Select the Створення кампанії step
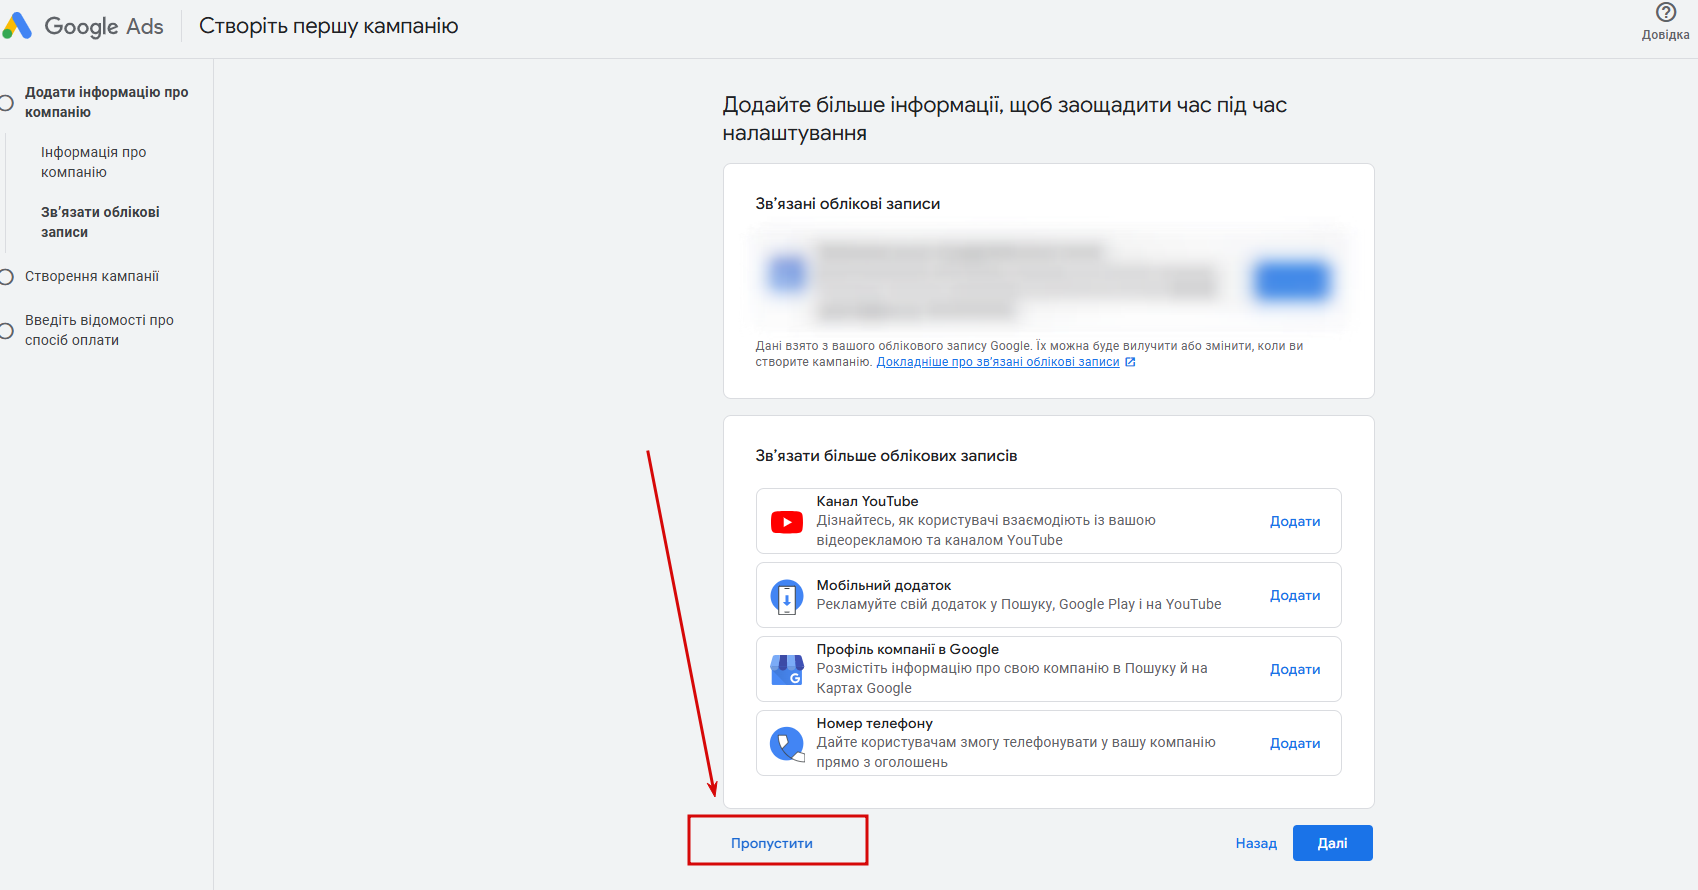Viewport: 1698px width, 890px height. 92,276
